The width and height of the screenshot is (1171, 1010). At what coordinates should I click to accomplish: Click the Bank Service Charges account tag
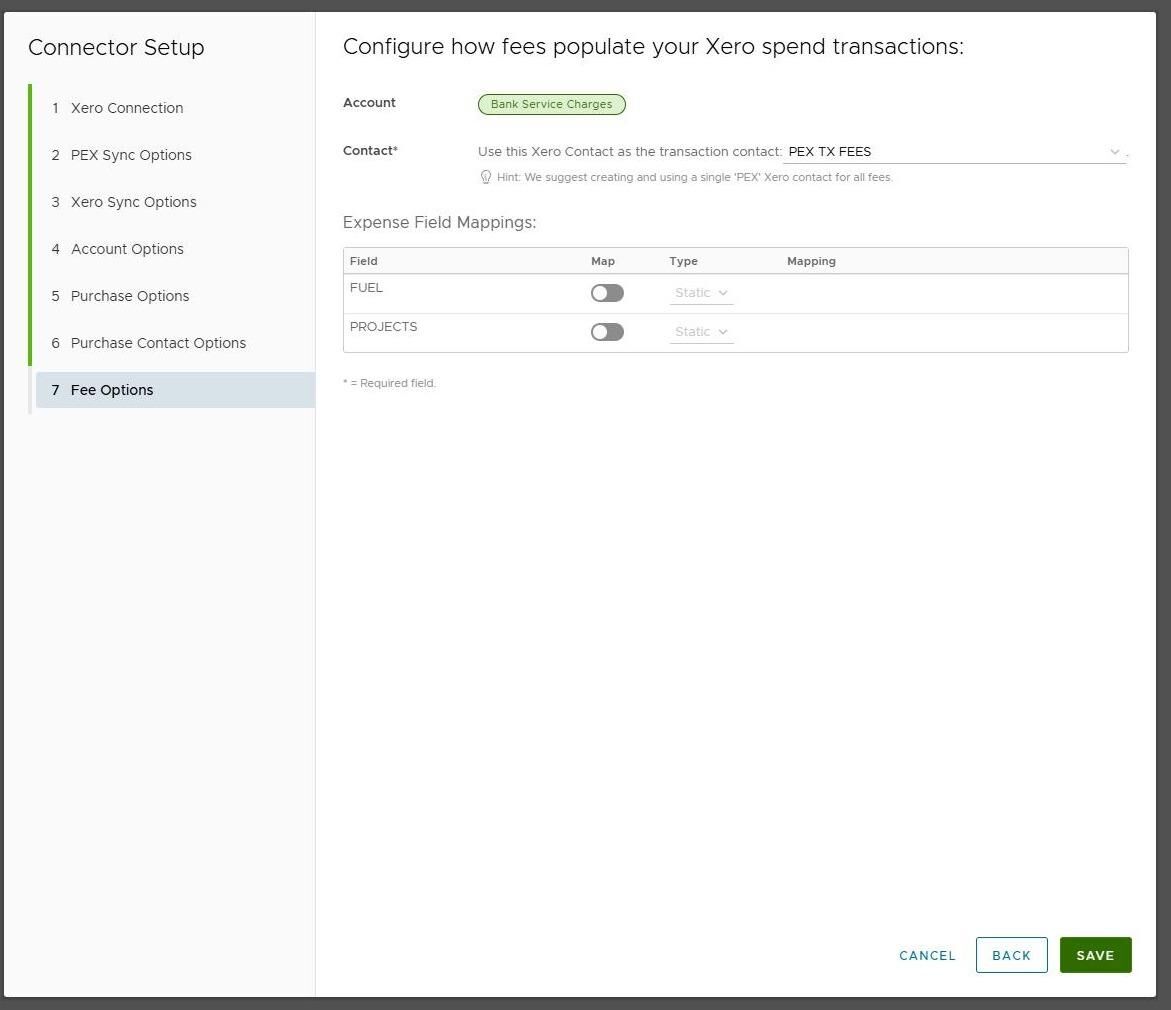click(551, 104)
